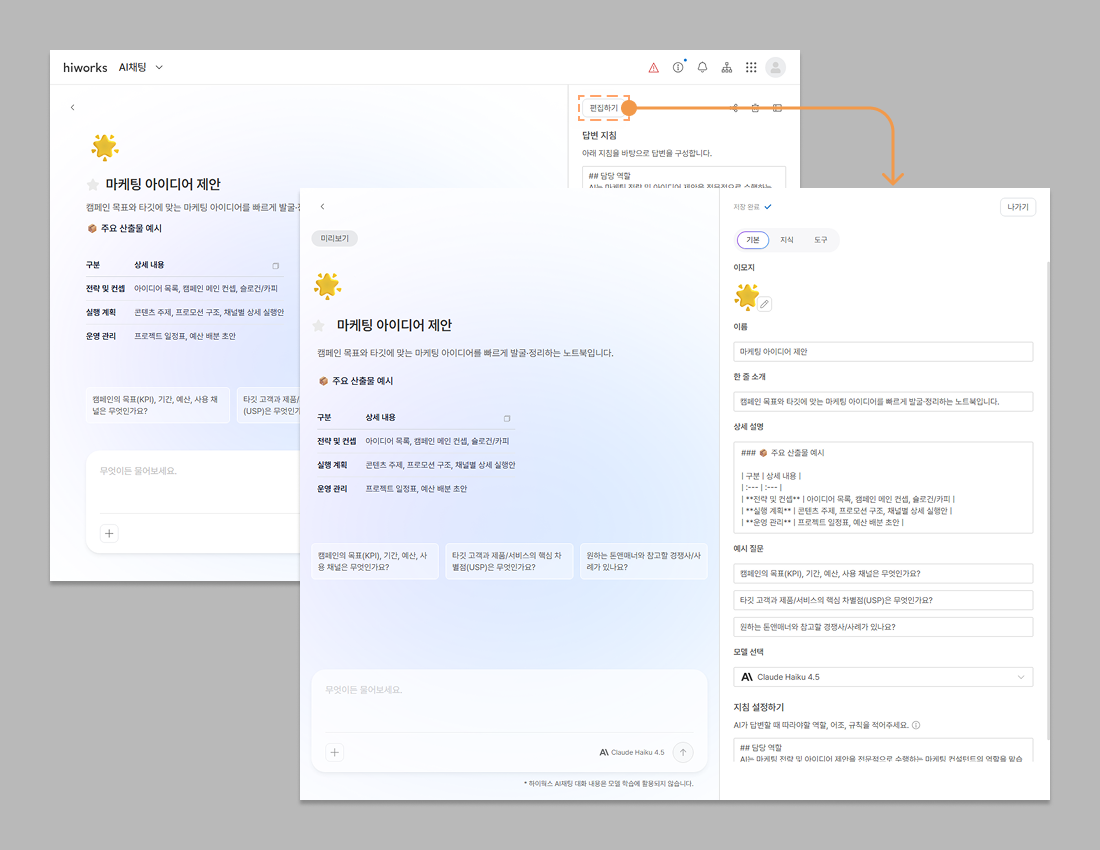
Task: Open the notifications bell
Action: [x=702, y=68]
